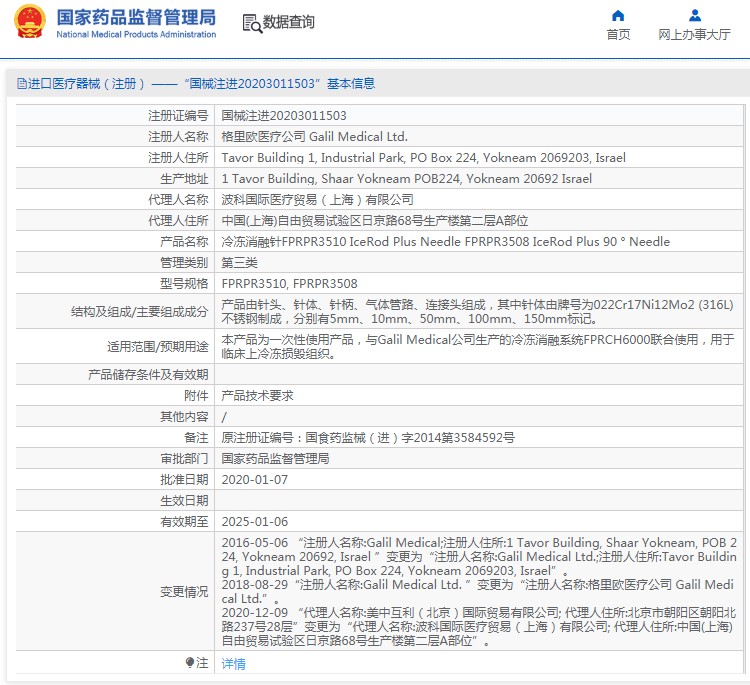Open the 数据查询 label

(288, 22)
